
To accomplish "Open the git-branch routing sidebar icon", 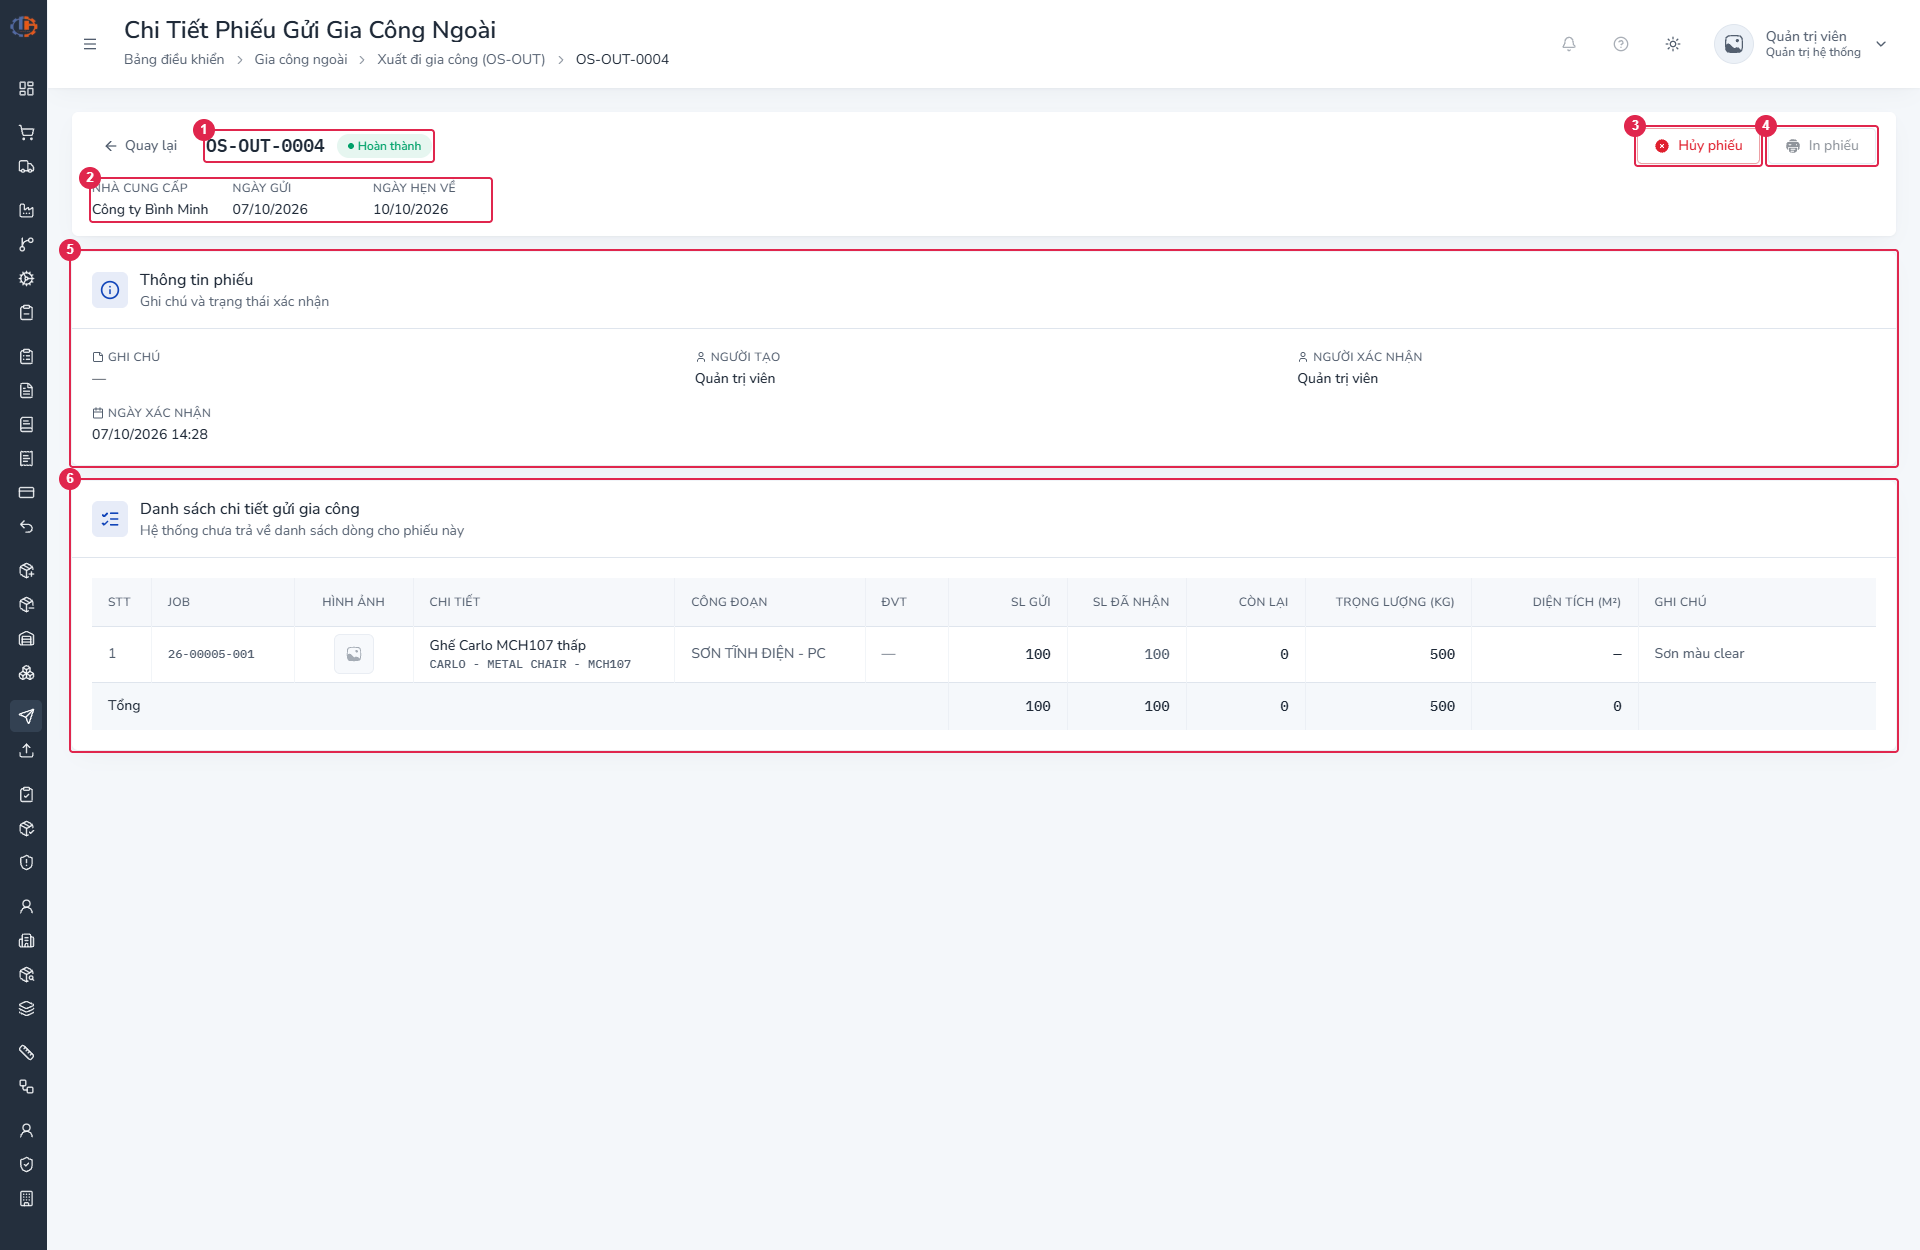I will click(x=26, y=245).
